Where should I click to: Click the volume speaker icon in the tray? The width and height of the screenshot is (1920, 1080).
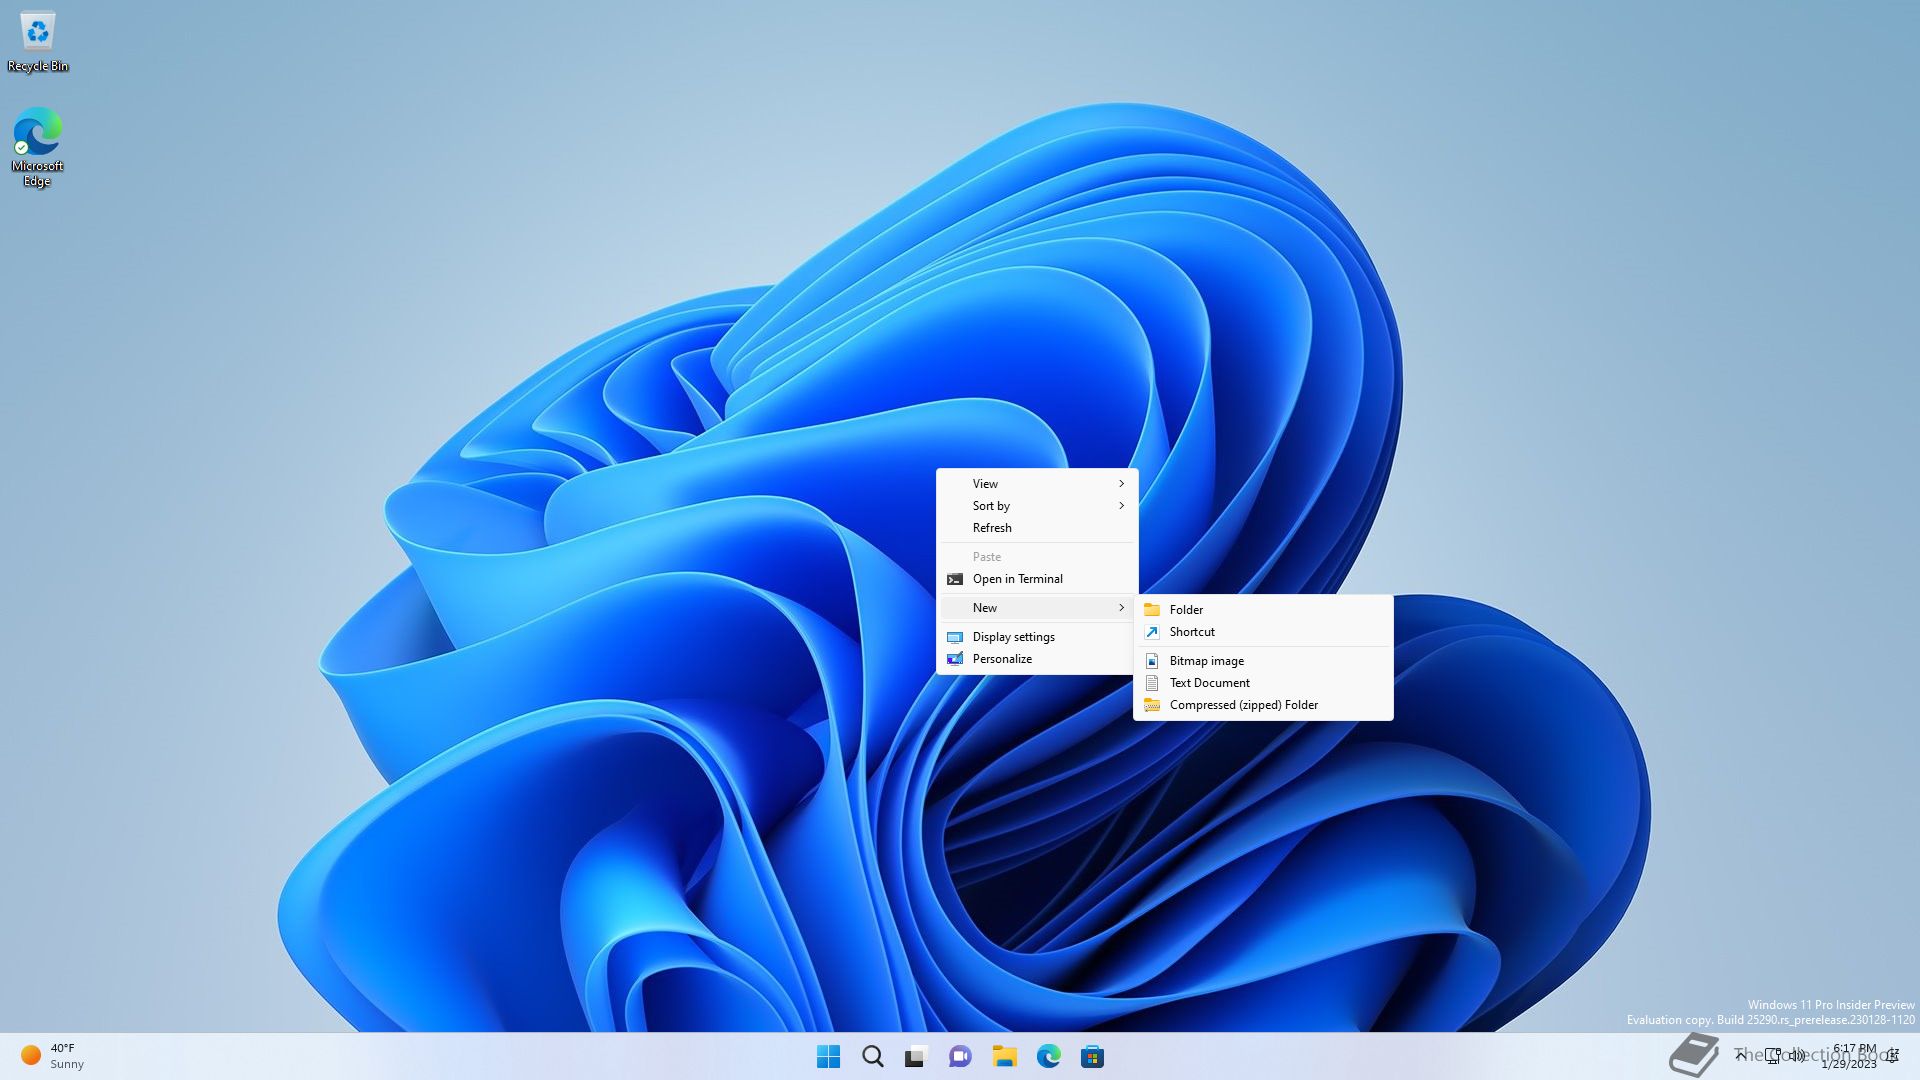coord(1797,1055)
